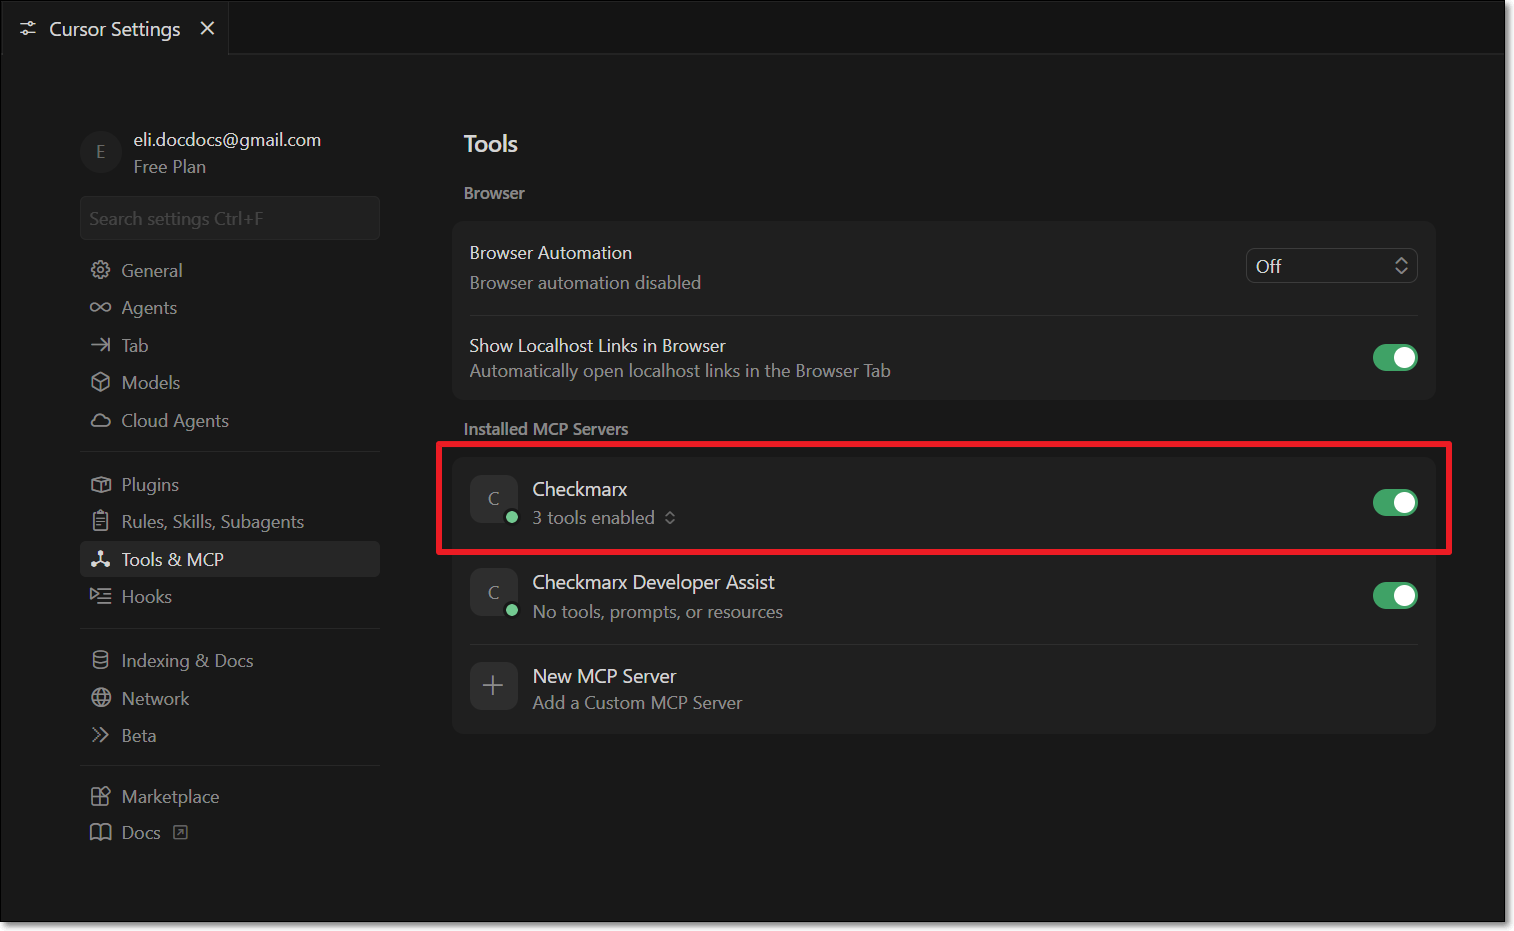The image size is (1514, 931).
Task: Disable Show Localhost Links in Browser
Action: pos(1394,358)
